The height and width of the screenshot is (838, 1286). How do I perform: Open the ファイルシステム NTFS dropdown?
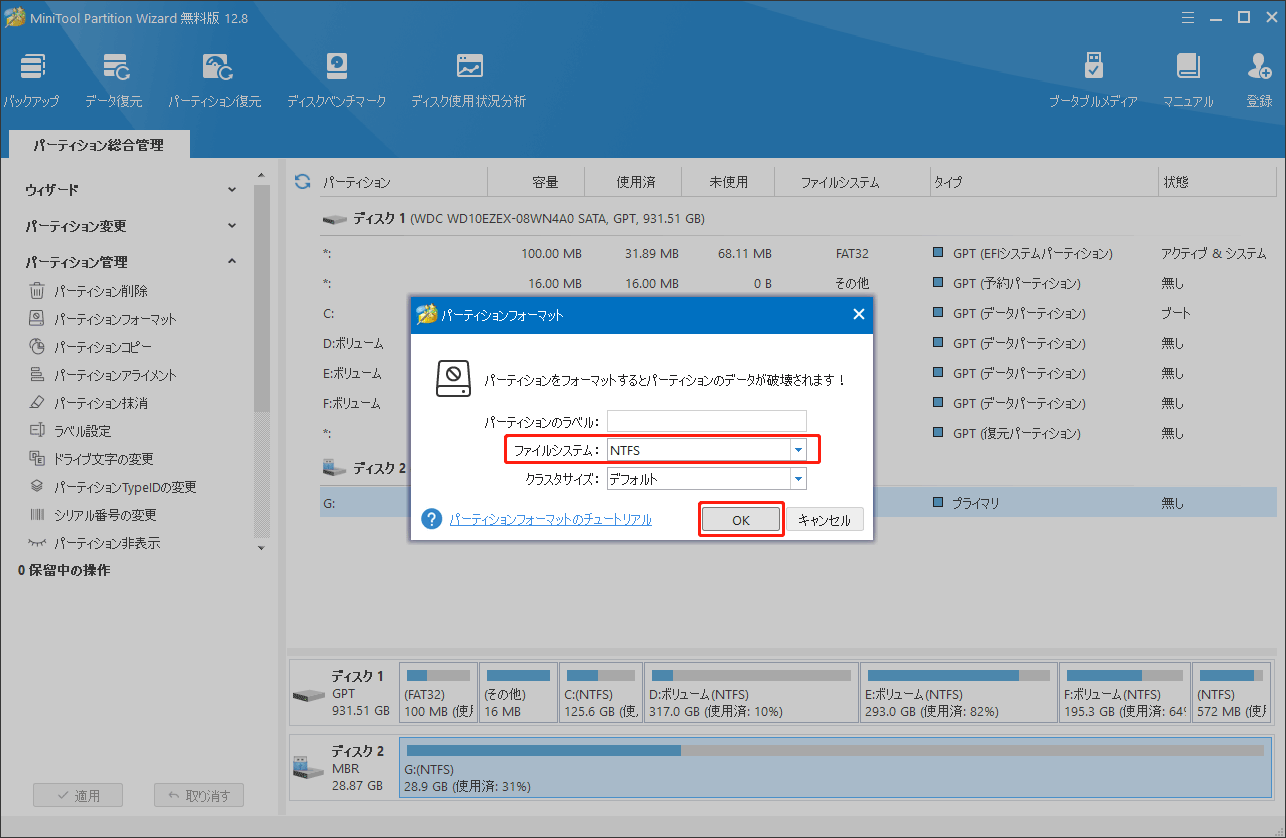click(x=798, y=450)
